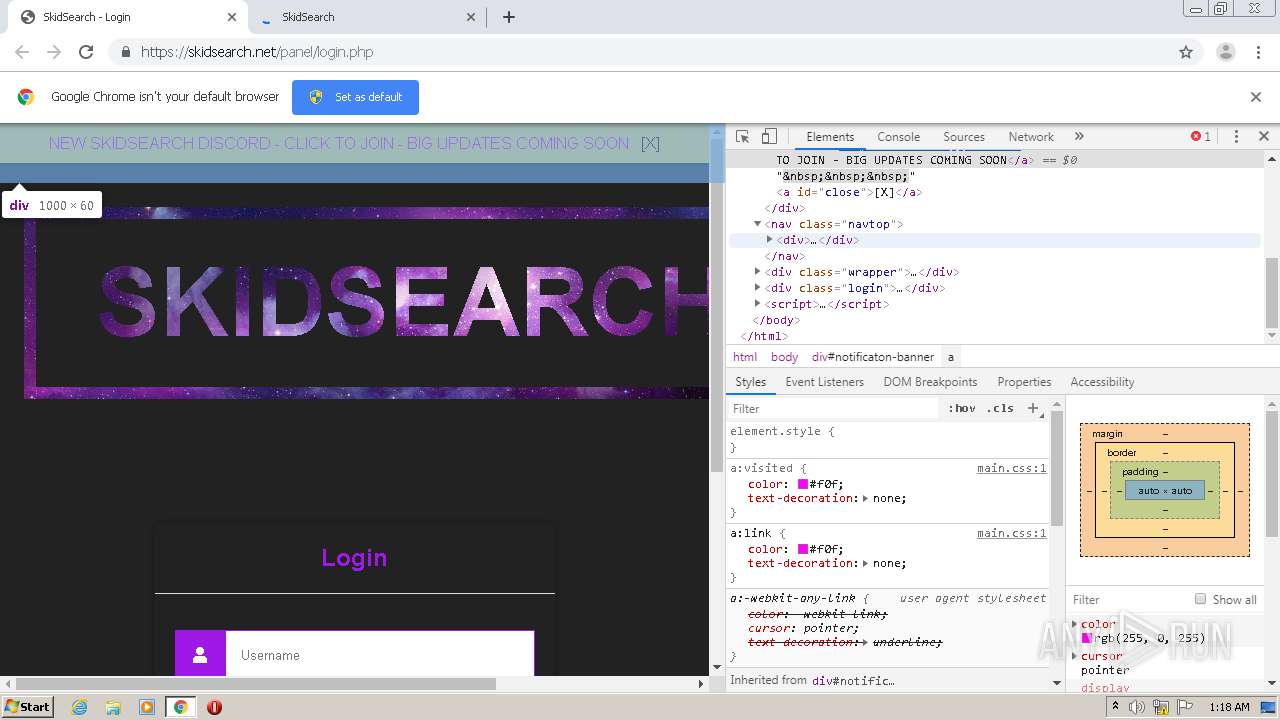The height and width of the screenshot is (720, 1280).
Task: Dismiss the default browser infobar
Action: point(1256,97)
